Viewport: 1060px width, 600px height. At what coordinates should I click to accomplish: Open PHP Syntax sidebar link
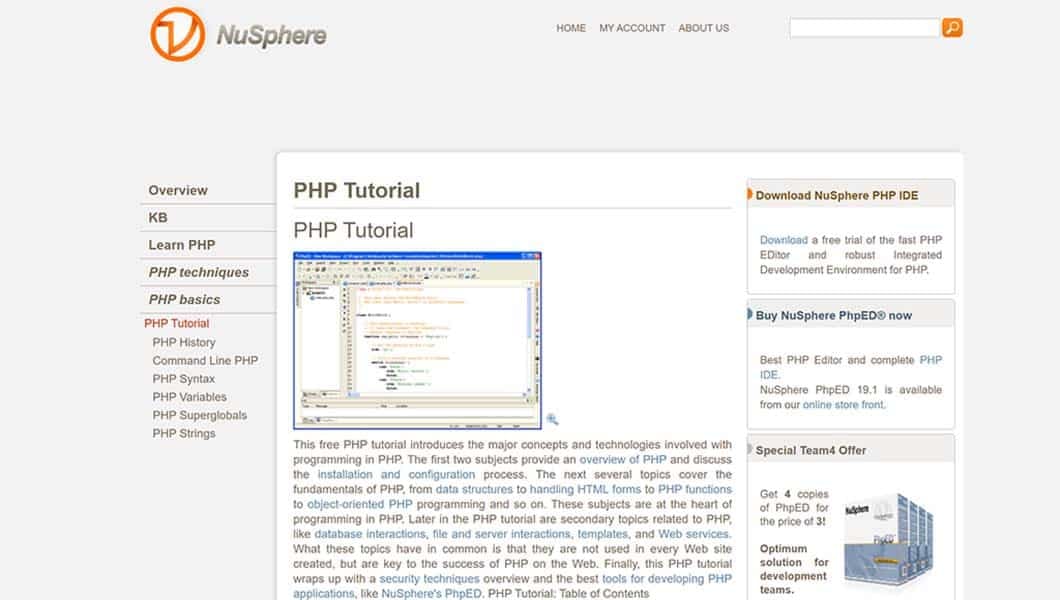[183, 379]
